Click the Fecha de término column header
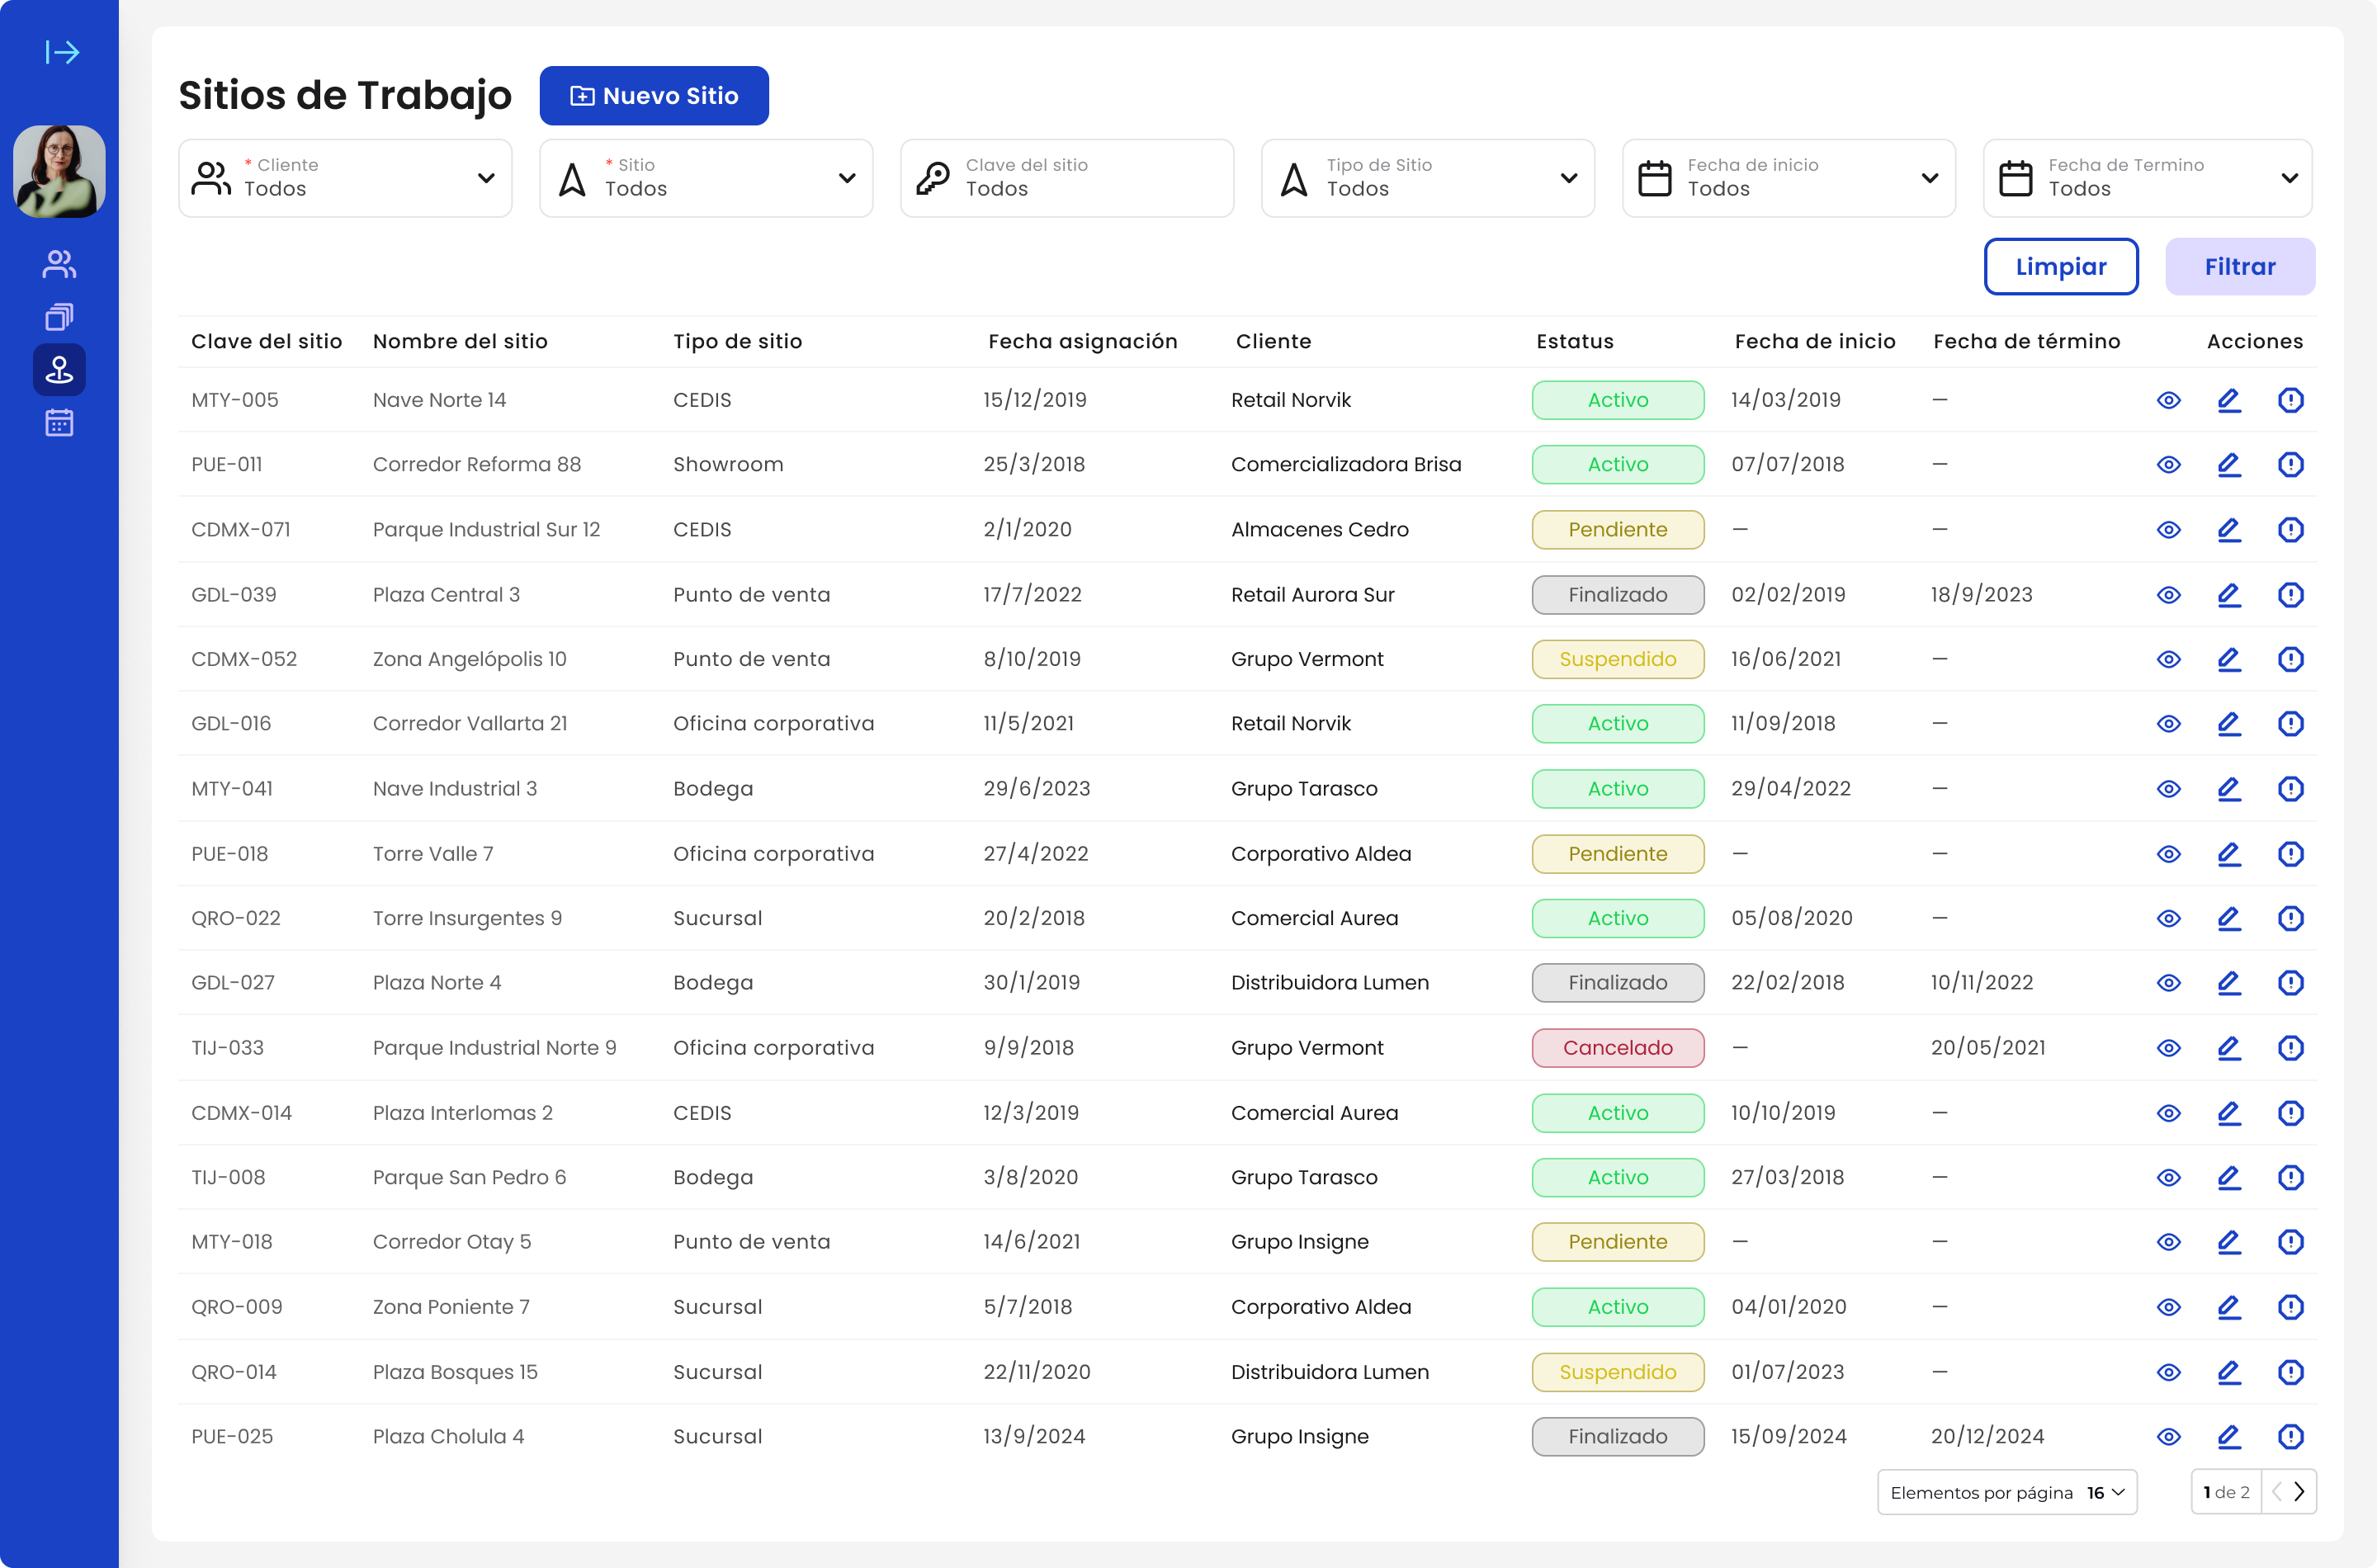Viewport: 2377px width, 1568px height. 2026,342
